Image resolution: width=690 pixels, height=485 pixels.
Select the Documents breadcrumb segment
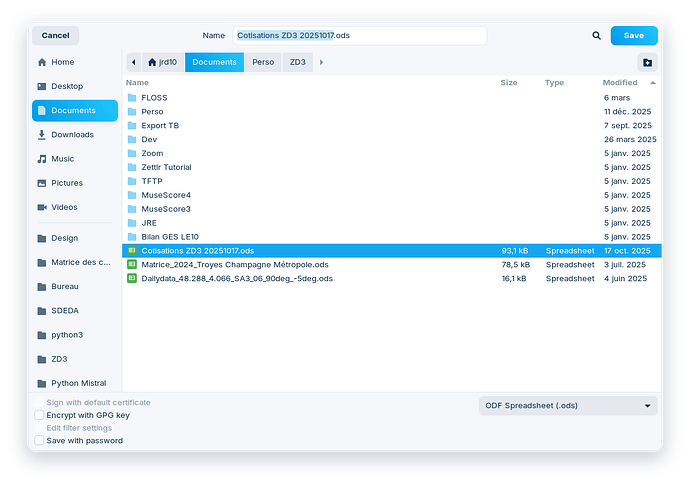point(214,62)
